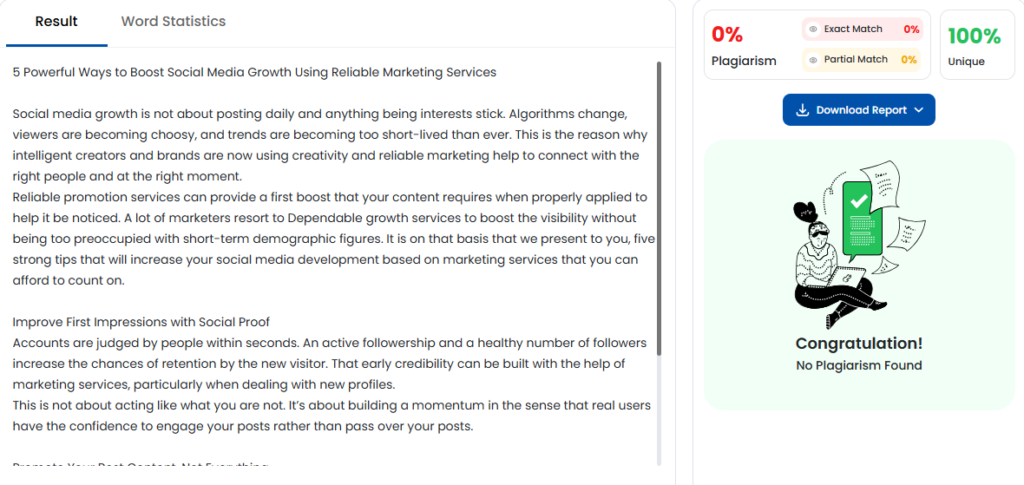Click the green checkmark on the phone illustration
This screenshot has width=1024, height=485.
(x=858, y=200)
